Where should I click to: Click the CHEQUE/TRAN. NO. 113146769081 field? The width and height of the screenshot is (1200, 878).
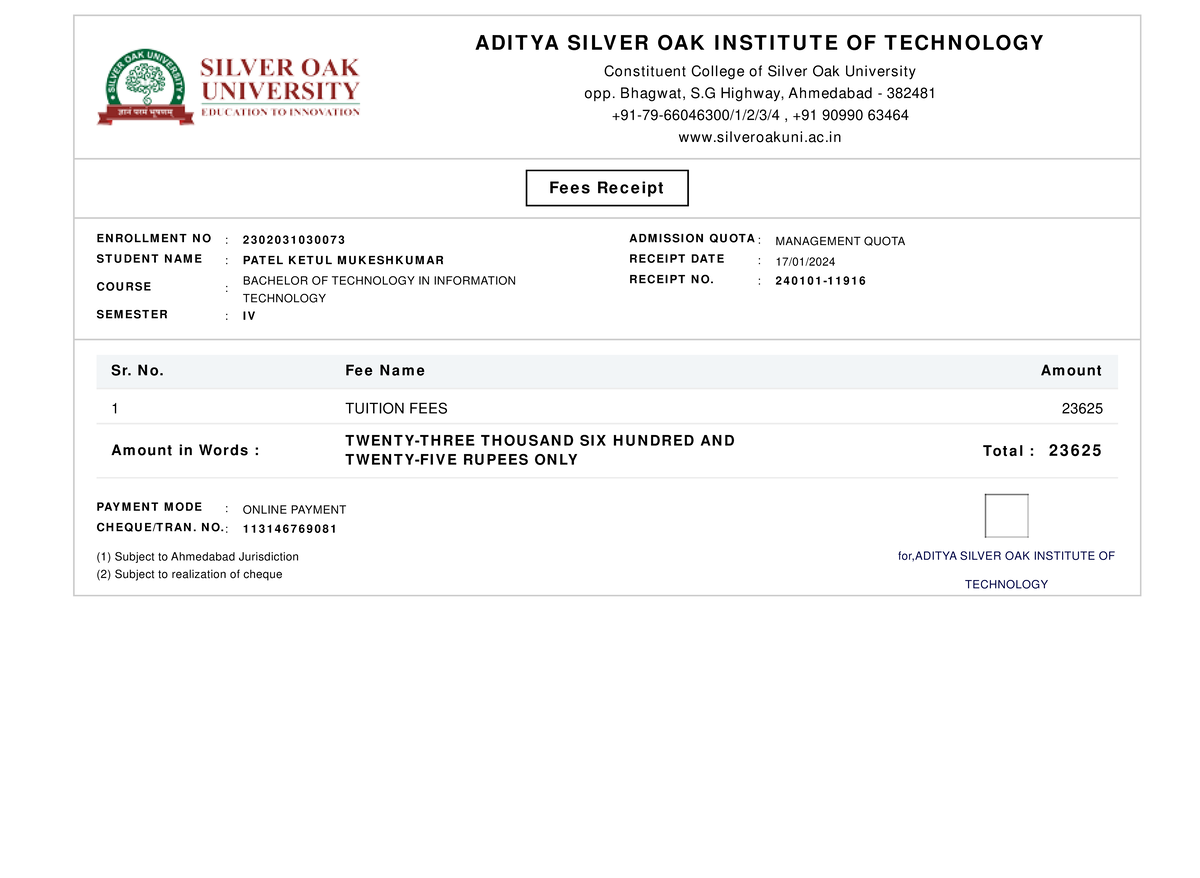[x=289, y=528]
